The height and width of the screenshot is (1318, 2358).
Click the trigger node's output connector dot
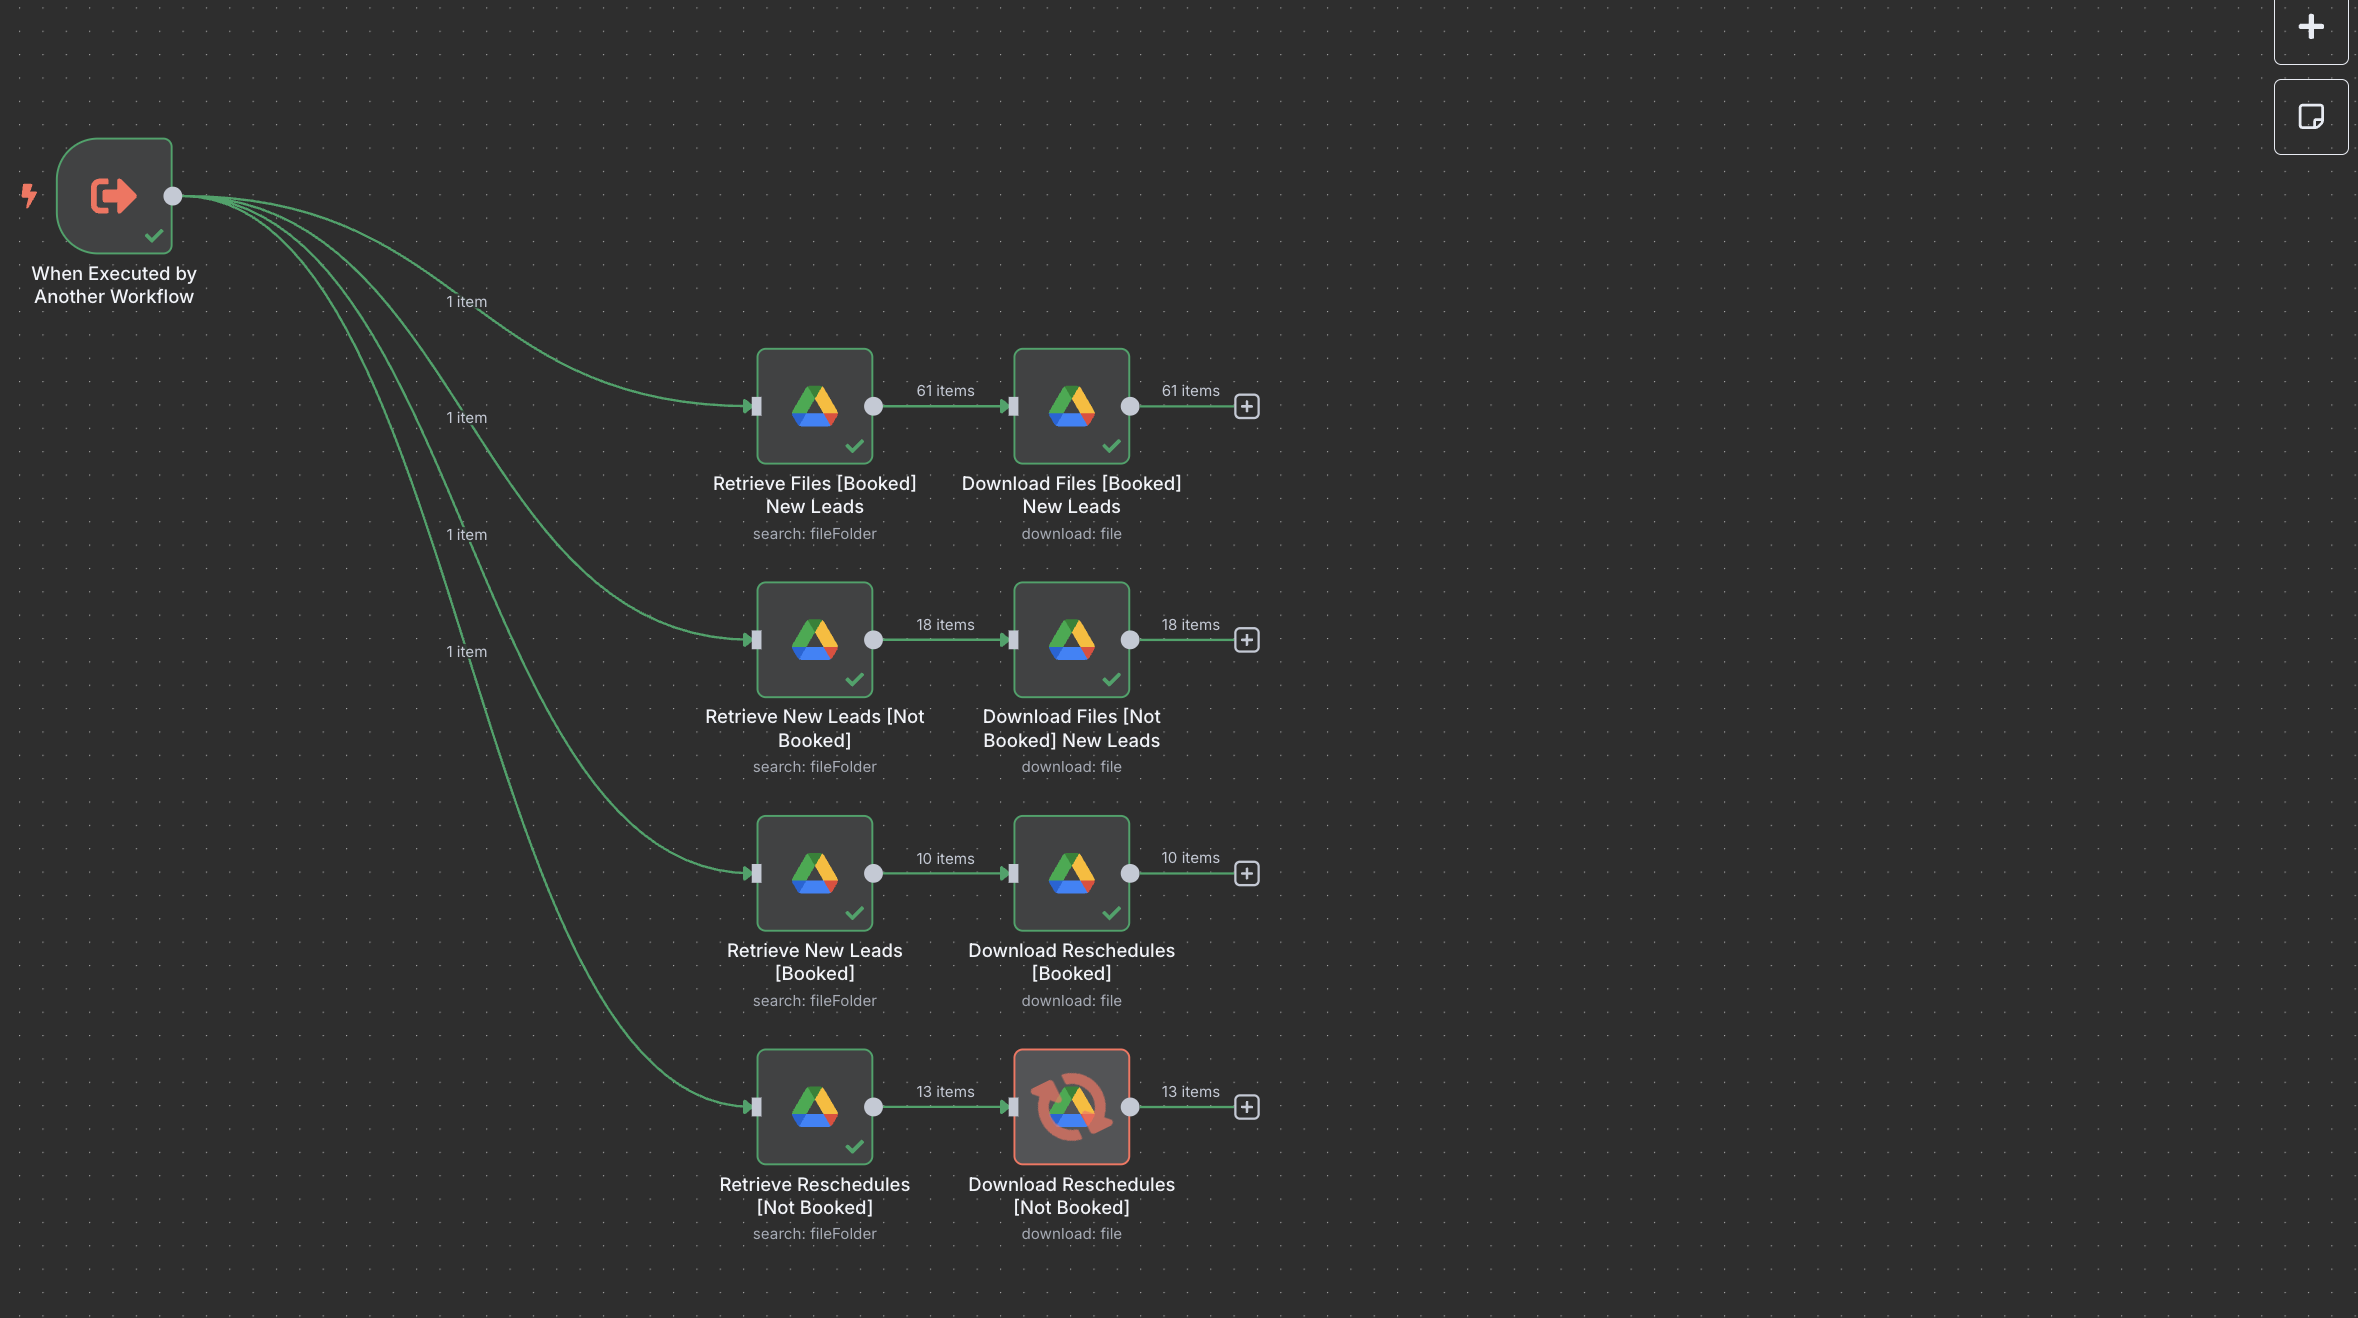[x=173, y=196]
